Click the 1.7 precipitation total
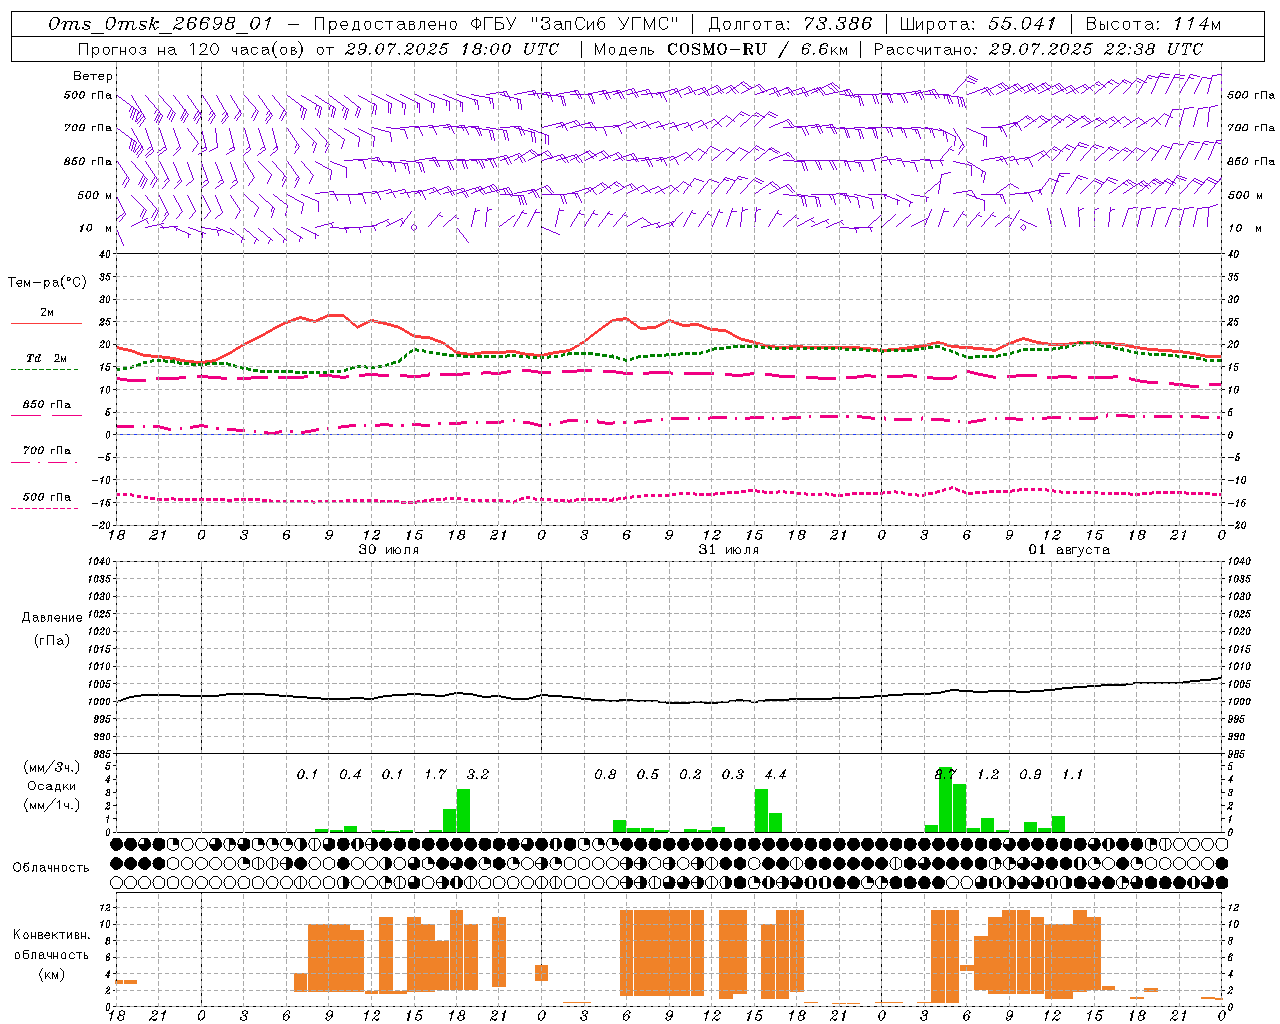 [435, 774]
